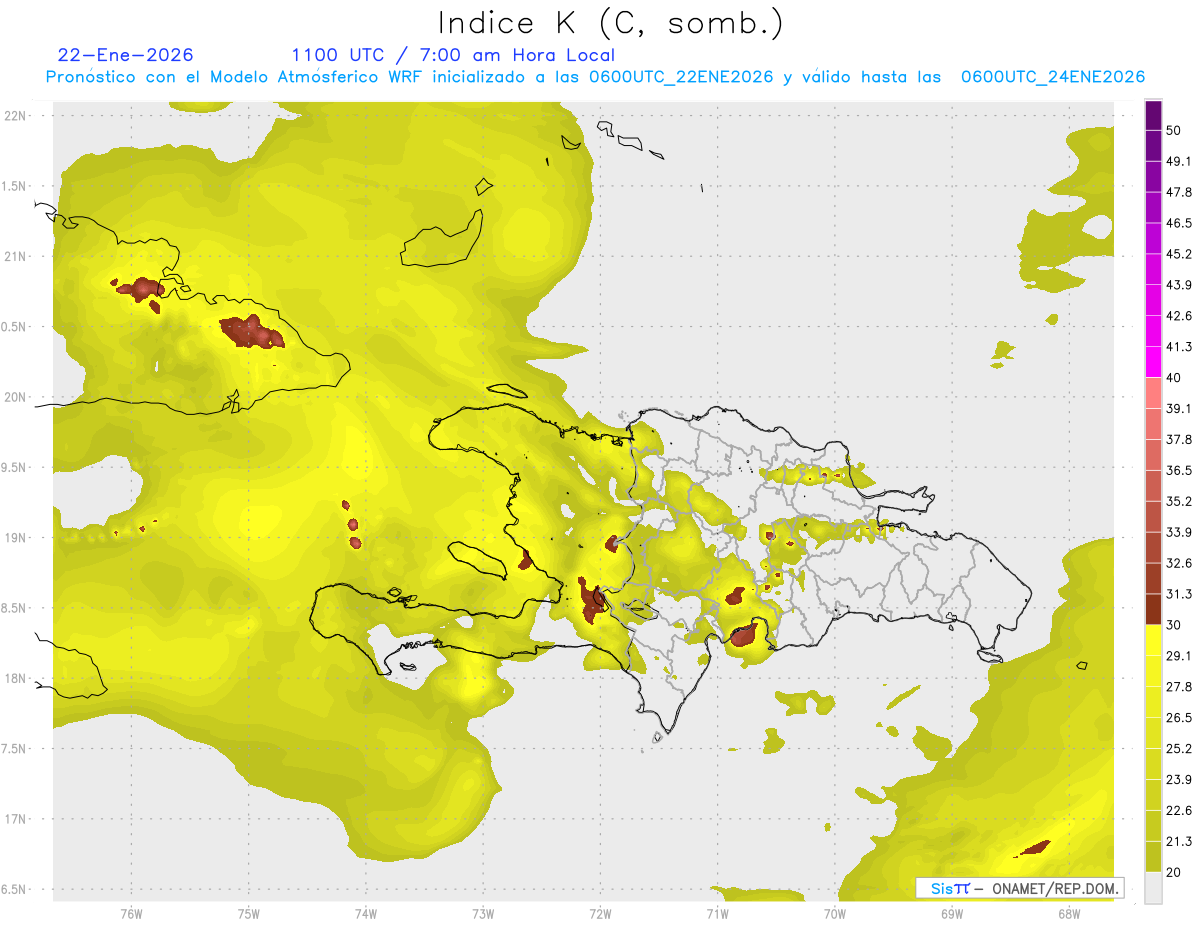
Task: Select the magenta colorbar segment between 40 and 41.3
Action: coord(1153,362)
